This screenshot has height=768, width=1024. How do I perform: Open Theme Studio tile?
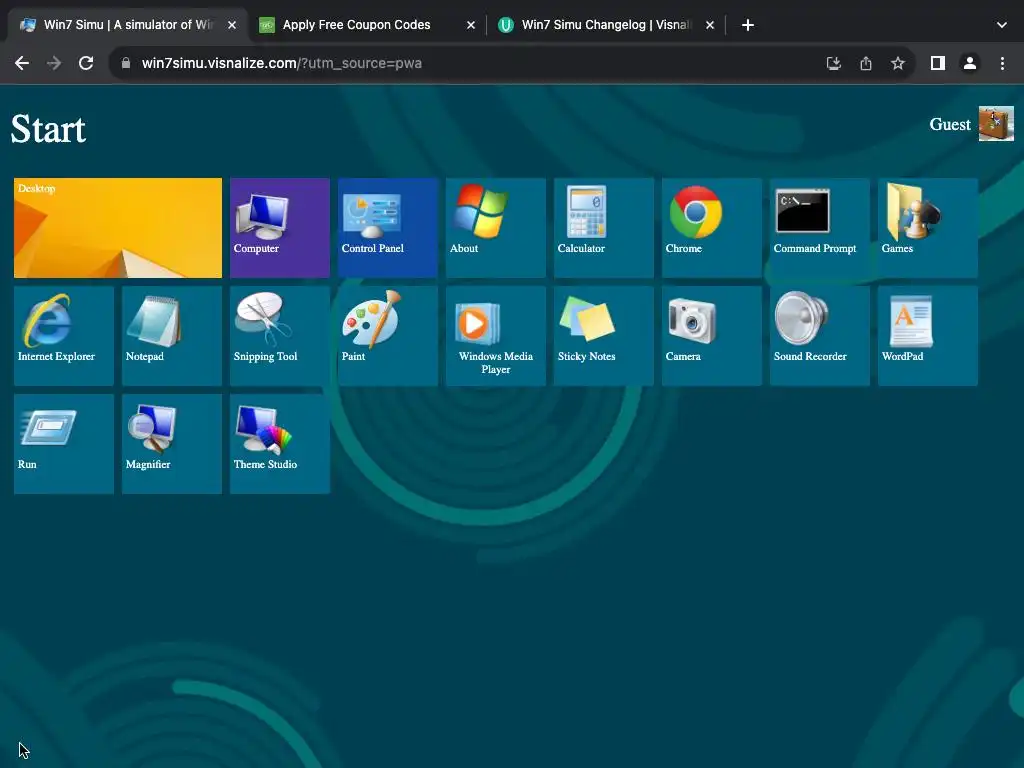click(280, 444)
